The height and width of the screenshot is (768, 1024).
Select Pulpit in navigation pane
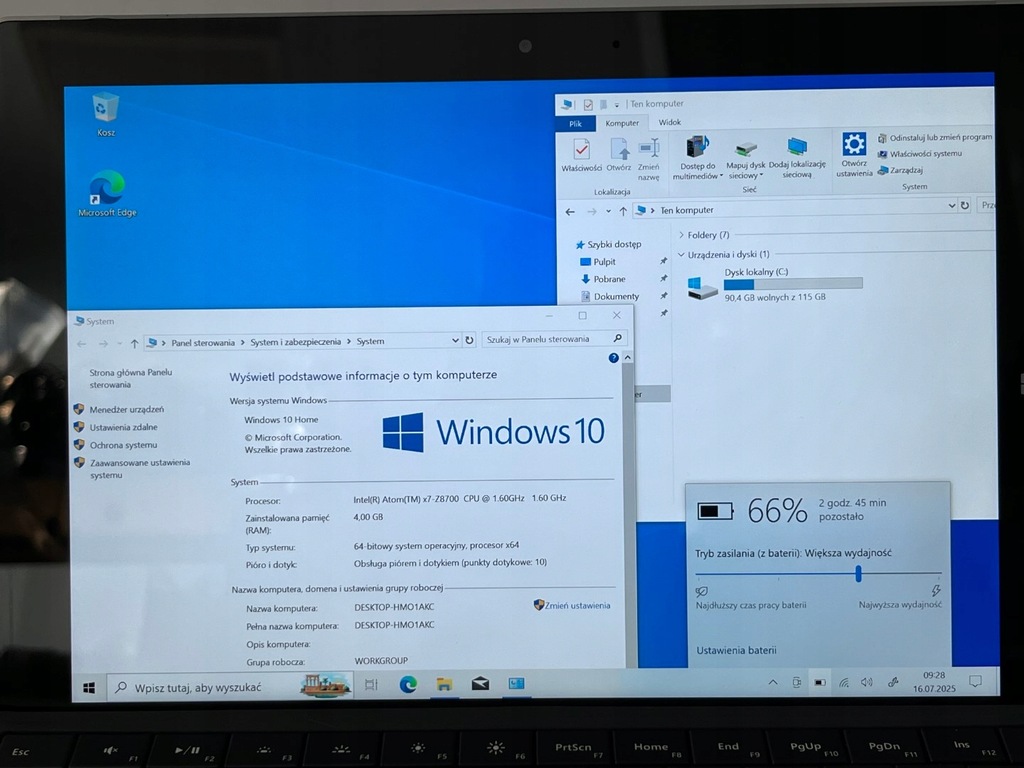[598, 262]
